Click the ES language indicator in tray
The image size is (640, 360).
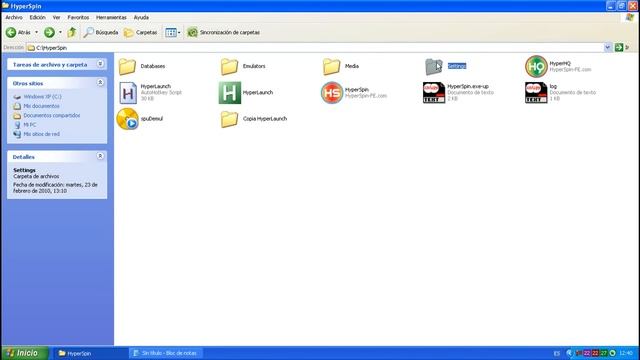[557, 353]
